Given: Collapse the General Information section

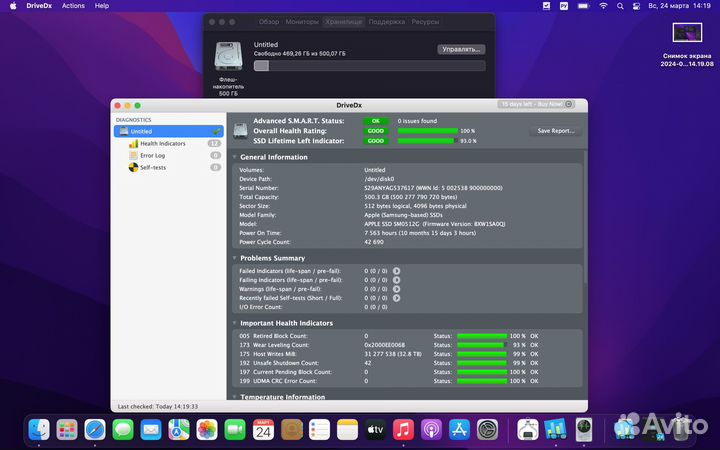Looking at the screenshot, I should [x=235, y=157].
